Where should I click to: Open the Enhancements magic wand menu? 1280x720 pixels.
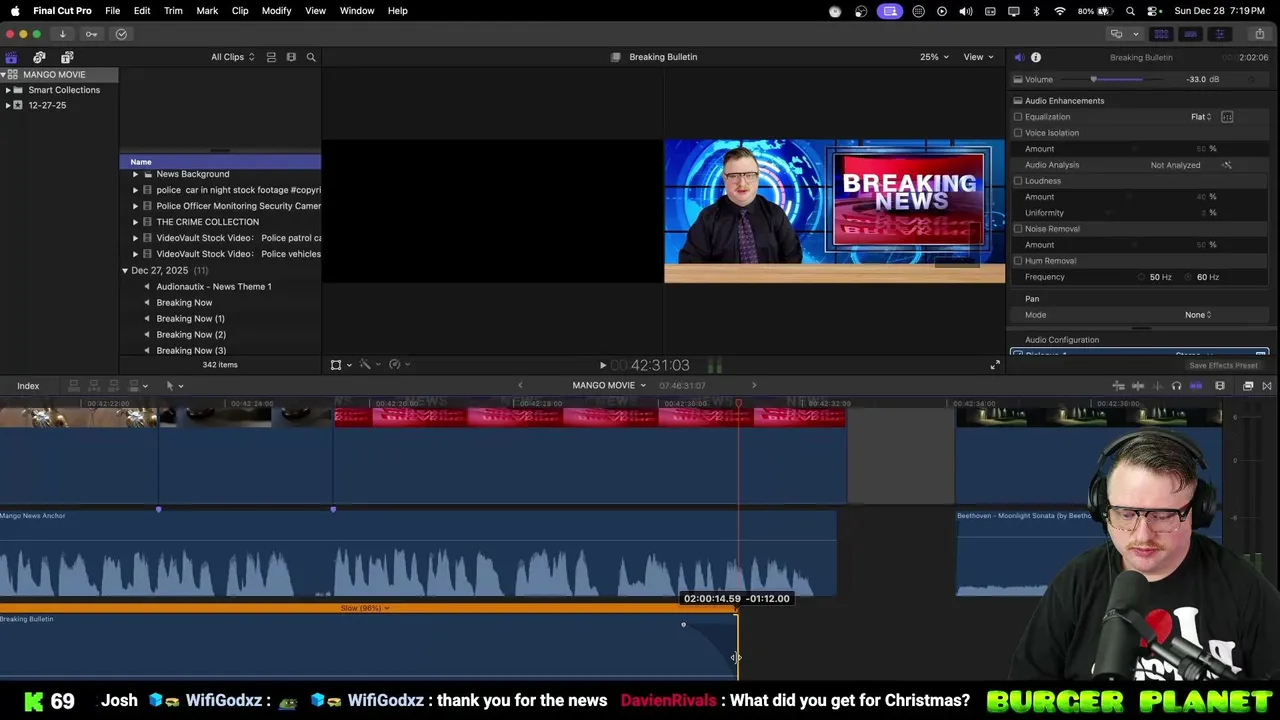click(x=369, y=365)
